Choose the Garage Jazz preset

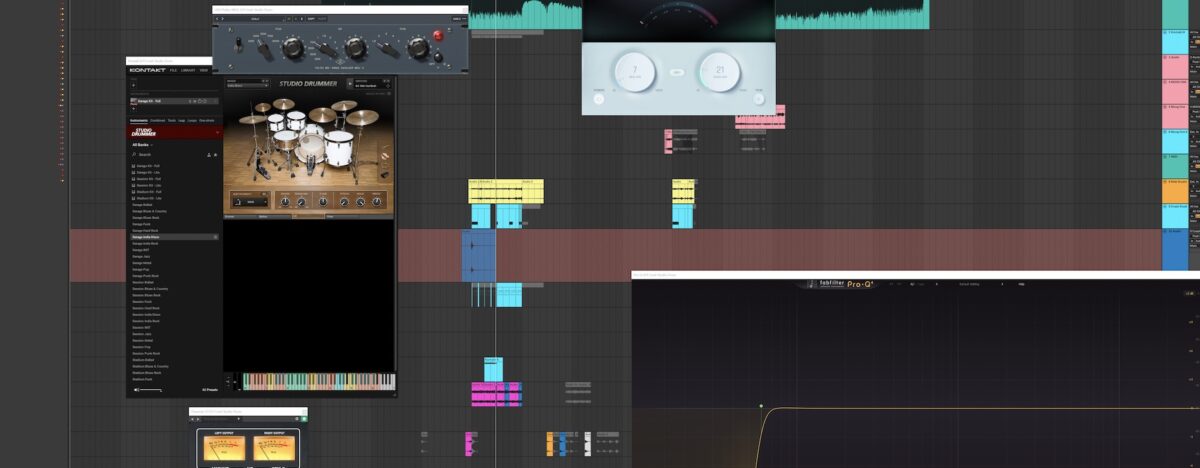pos(143,256)
